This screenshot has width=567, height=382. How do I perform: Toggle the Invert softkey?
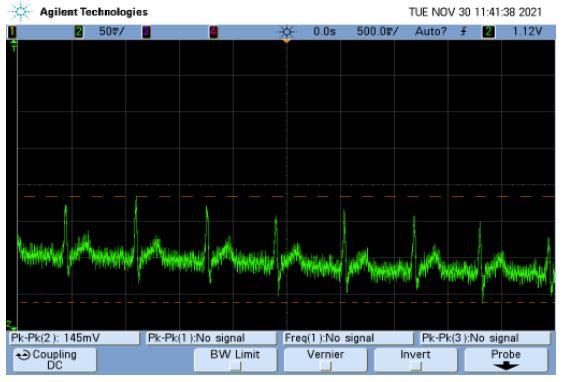(415, 360)
